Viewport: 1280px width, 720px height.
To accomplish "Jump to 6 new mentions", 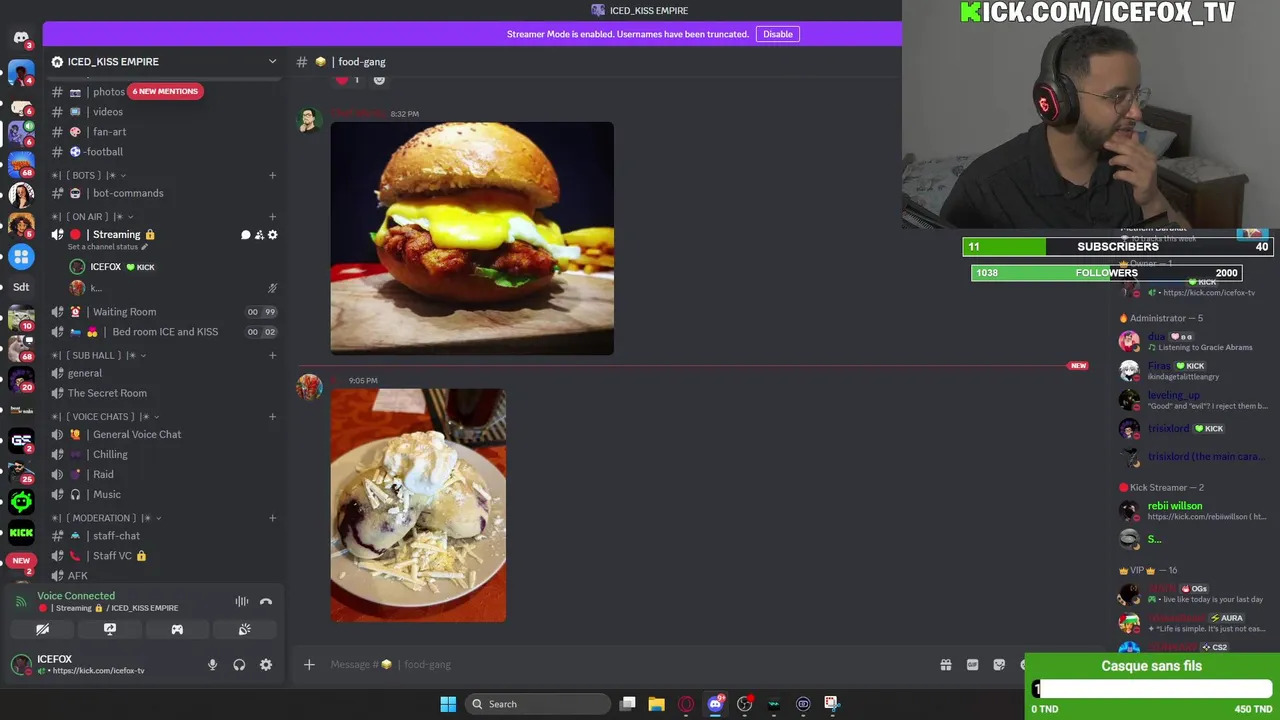I will (165, 91).
